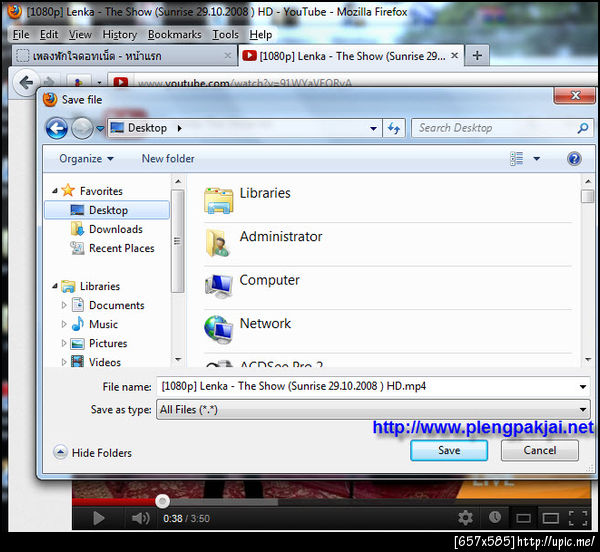600x552 pixels.
Task: Expand the Music library node
Action: coord(64,324)
